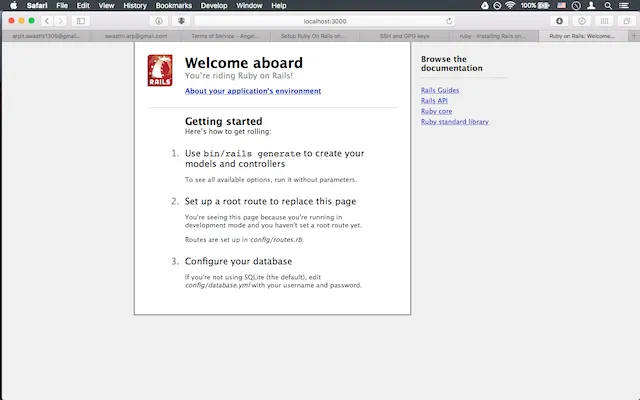Click the four vertical bars toolbar icon
Image resolution: width=640 pixels, height=400 pixels.
(x=604, y=21)
